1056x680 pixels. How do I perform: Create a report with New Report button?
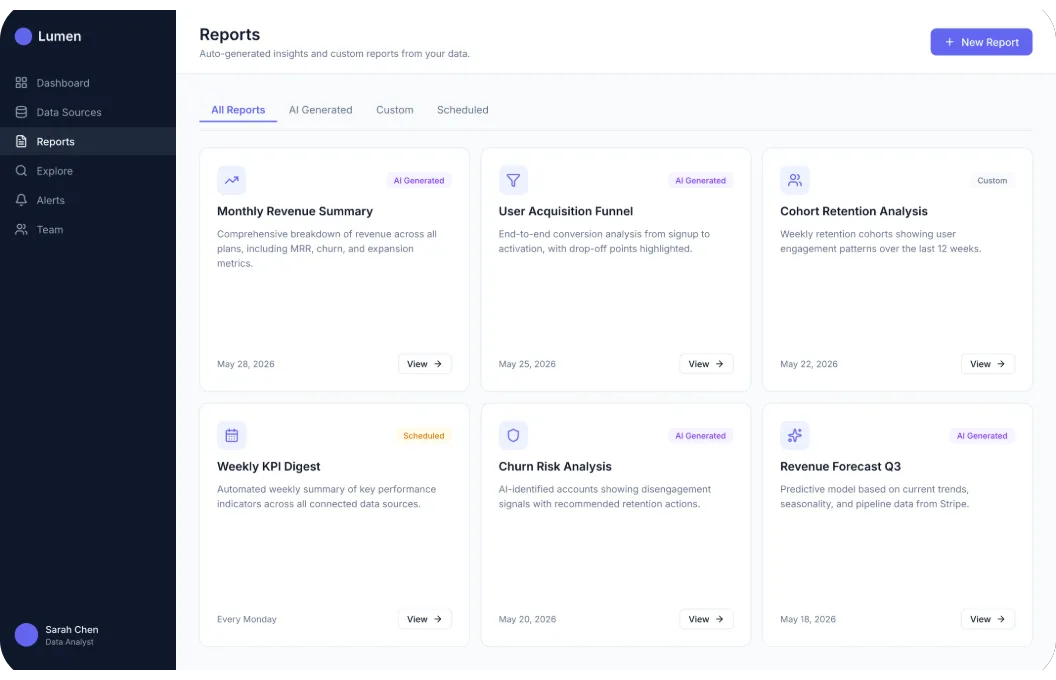click(981, 42)
